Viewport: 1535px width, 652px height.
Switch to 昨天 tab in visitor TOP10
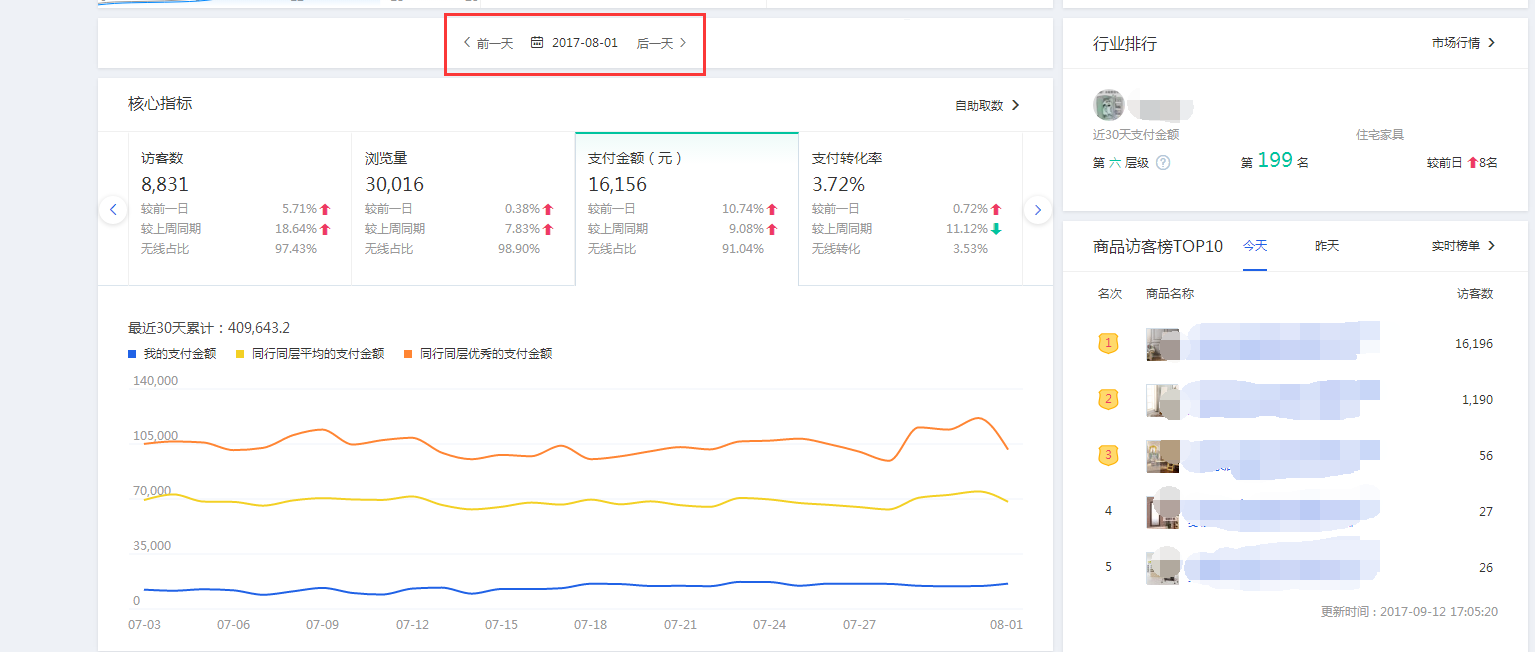(1326, 246)
